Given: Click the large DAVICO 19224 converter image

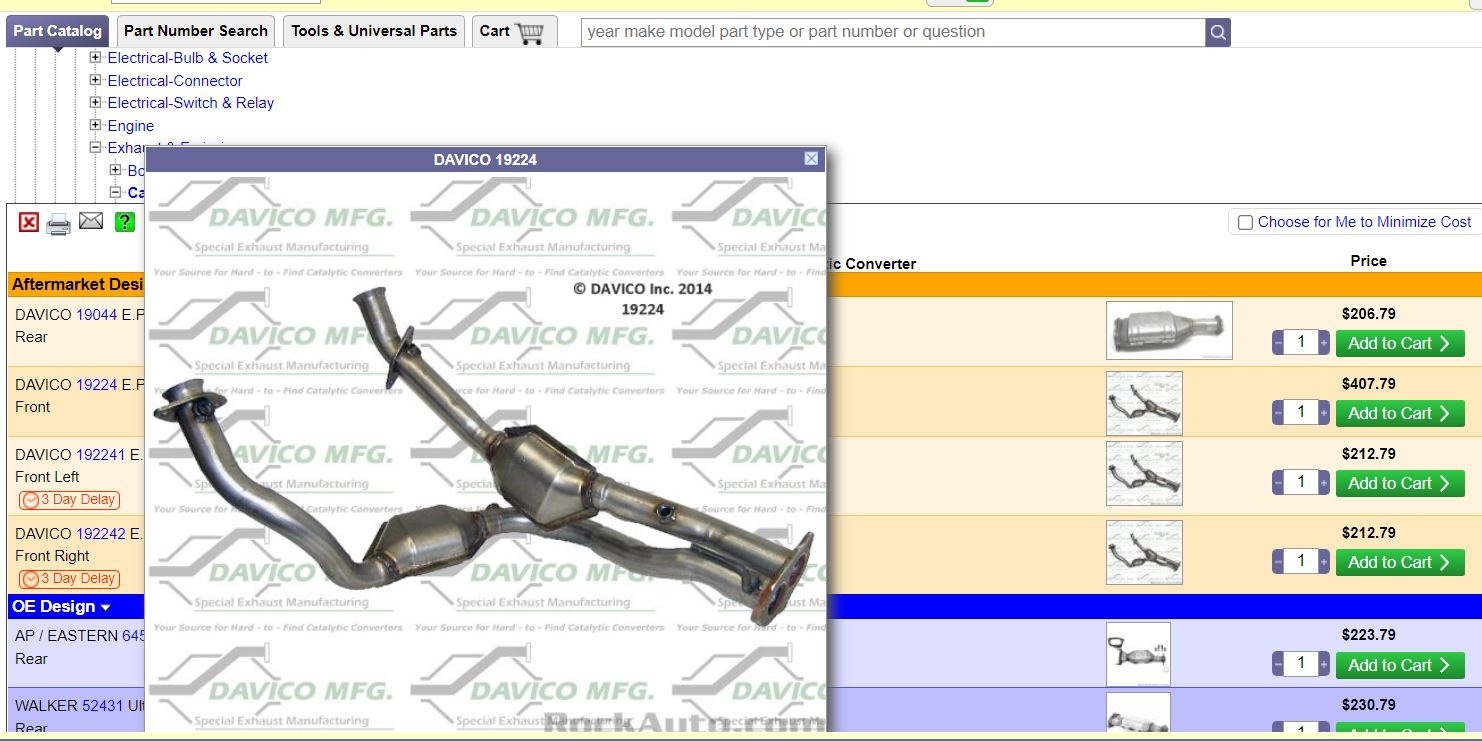Looking at the screenshot, I should click(486, 452).
